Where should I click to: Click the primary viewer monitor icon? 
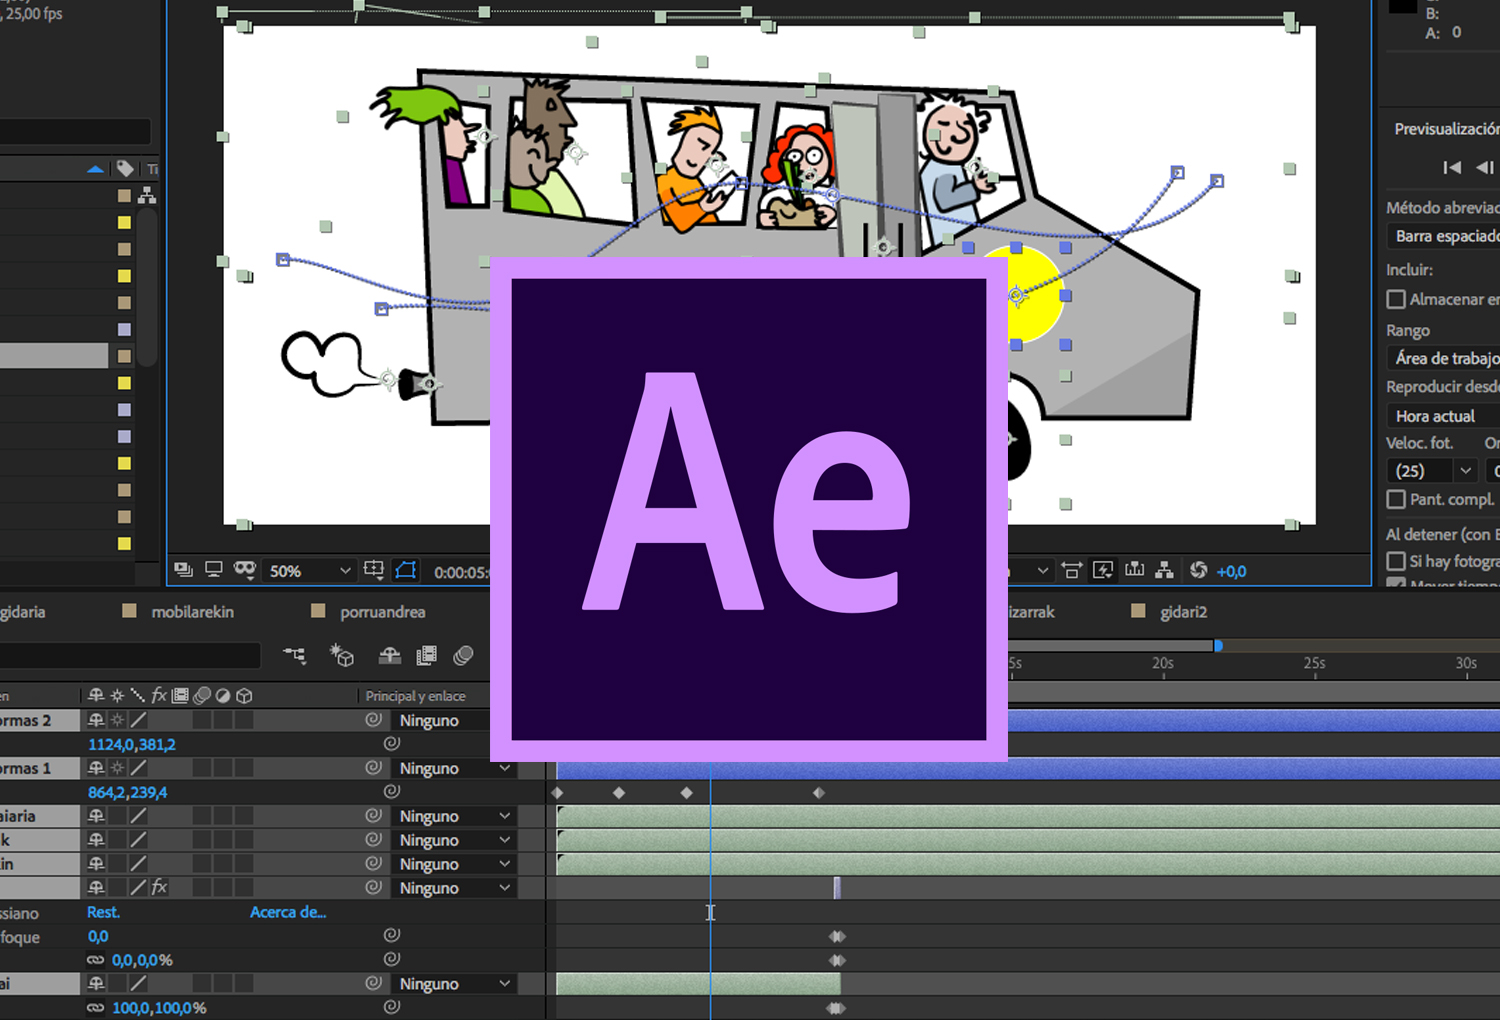pyautogui.click(x=214, y=570)
